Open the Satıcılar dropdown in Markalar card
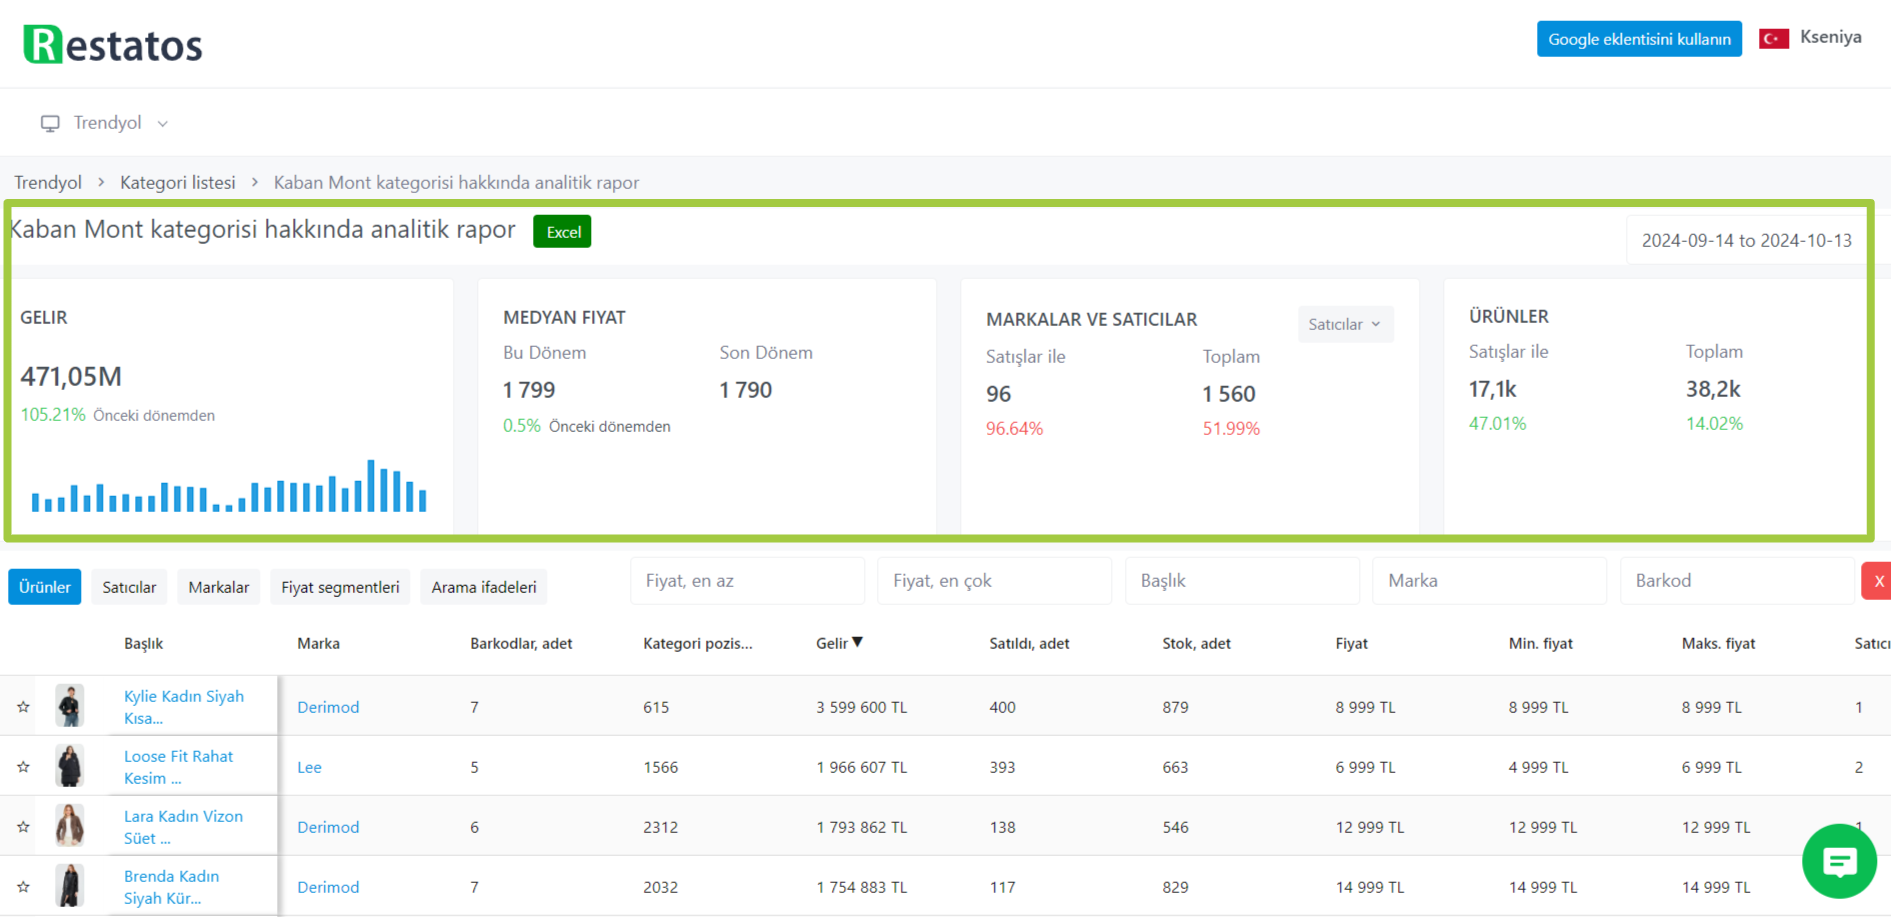 (x=1345, y=324)
